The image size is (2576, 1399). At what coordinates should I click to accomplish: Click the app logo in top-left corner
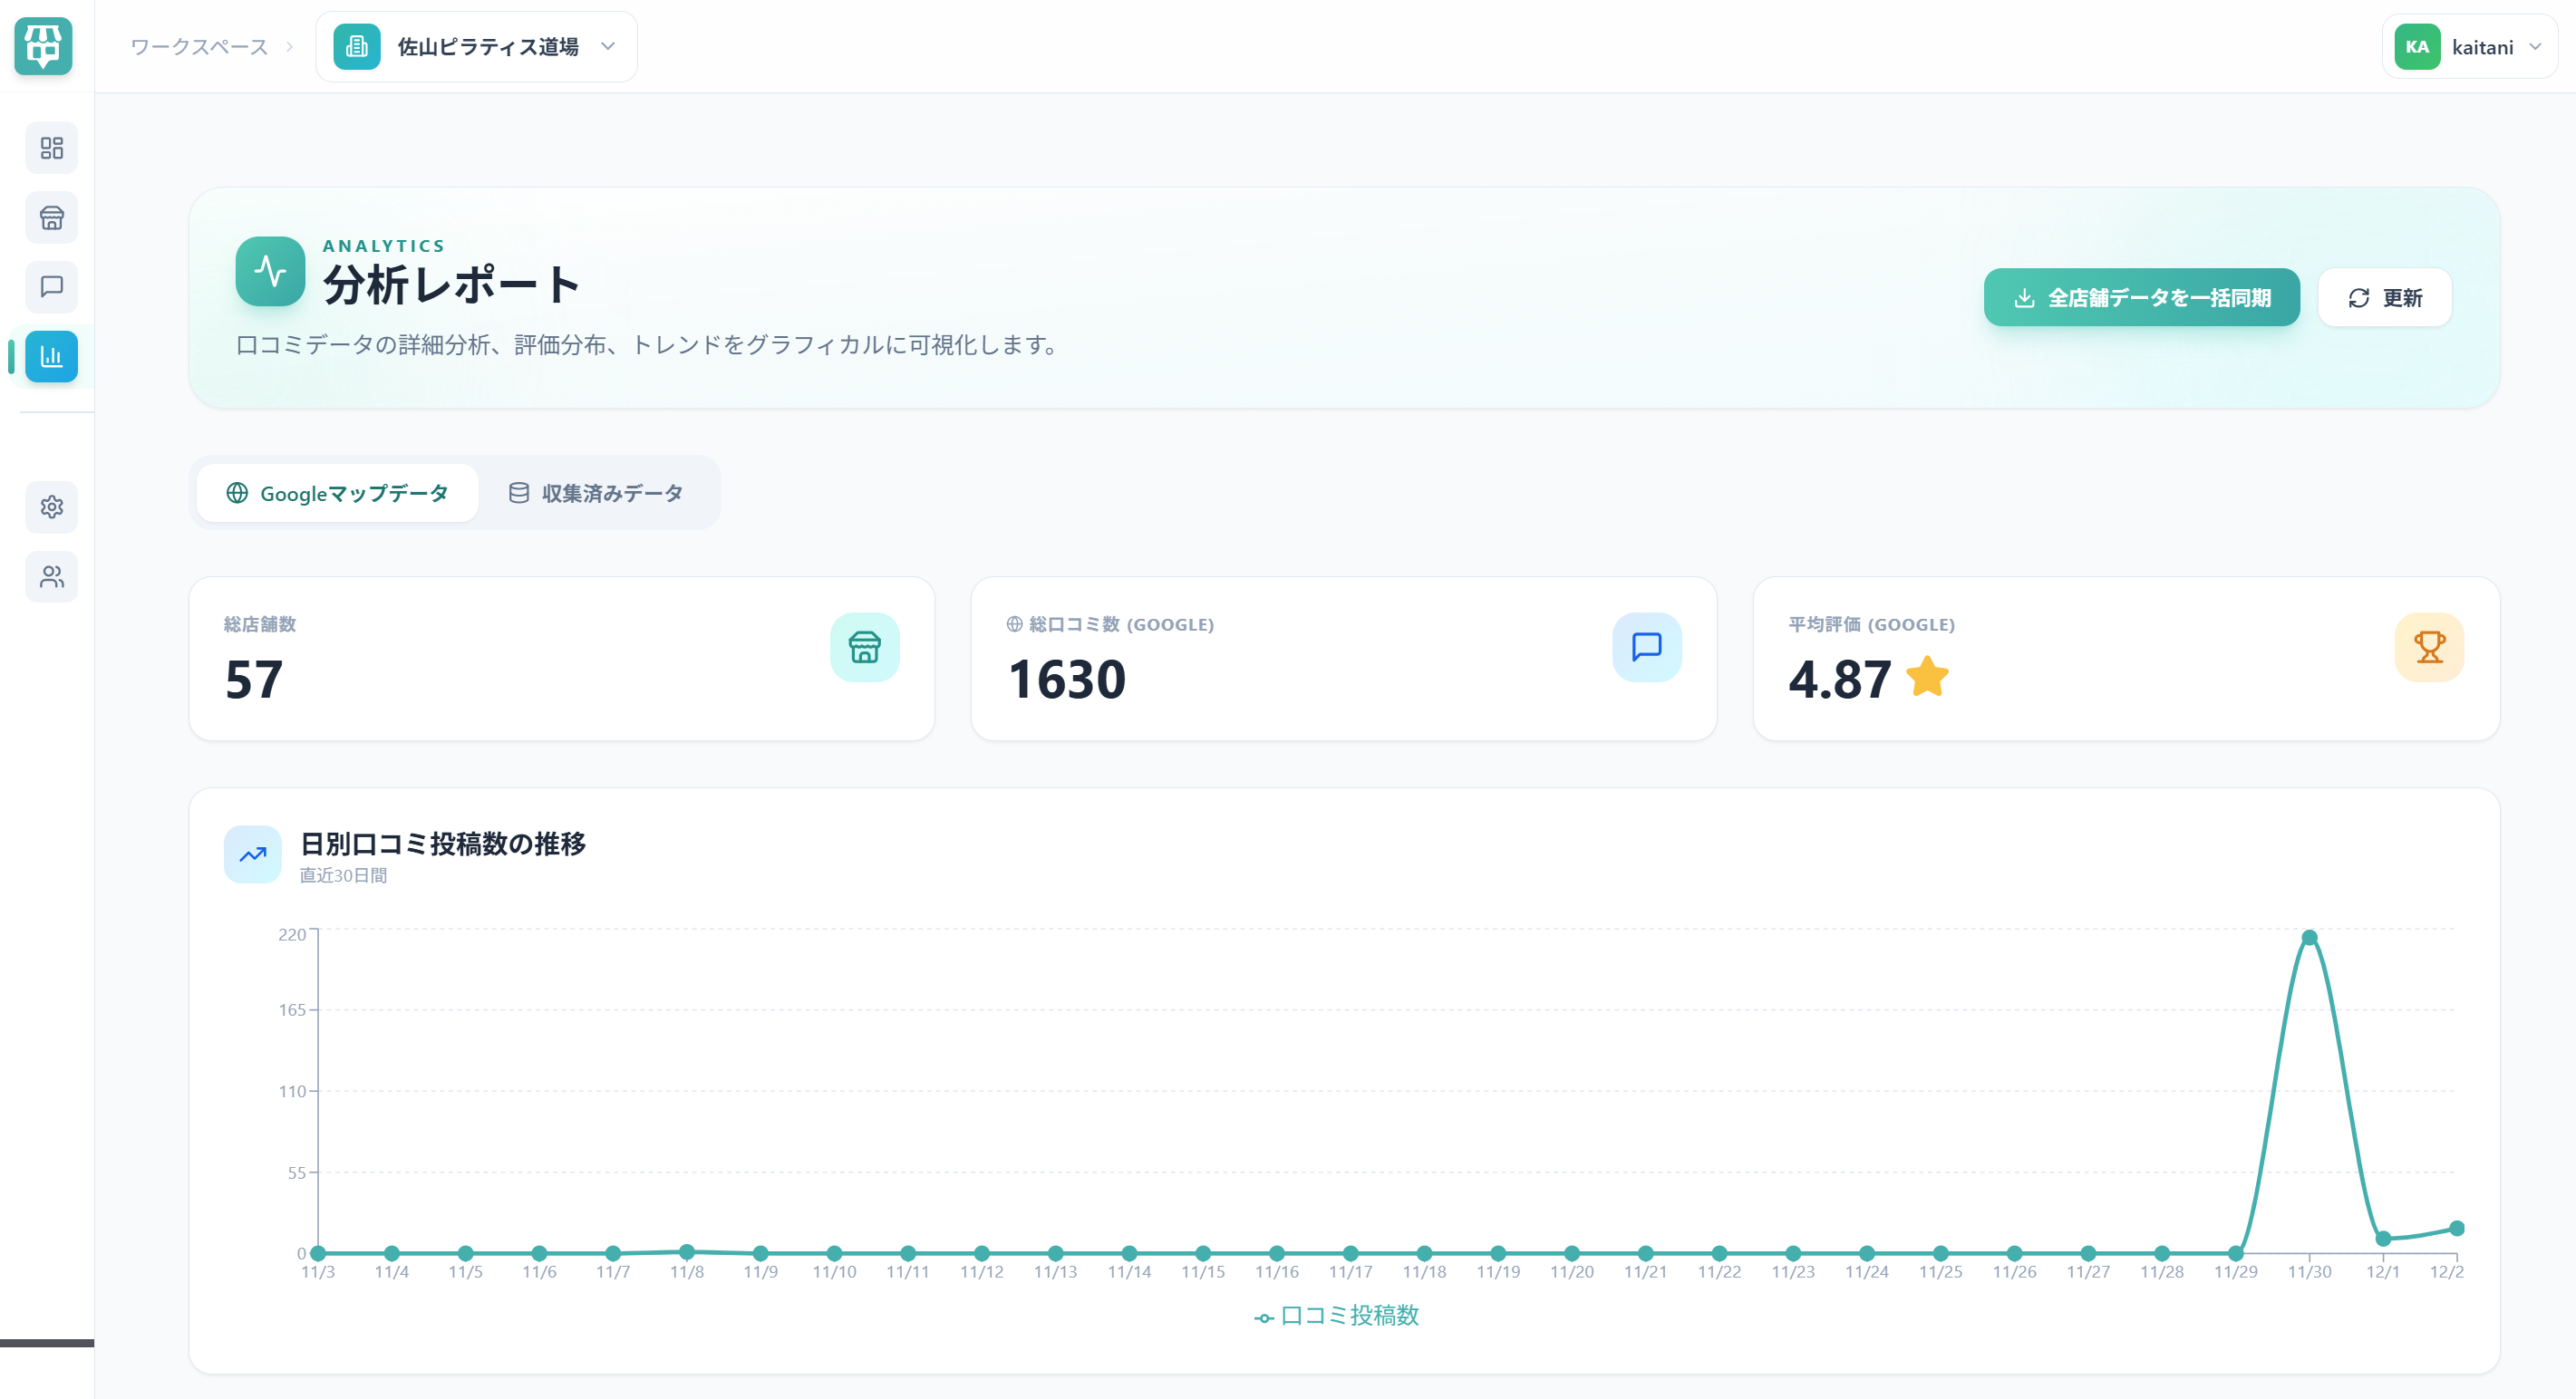[43, 46]
